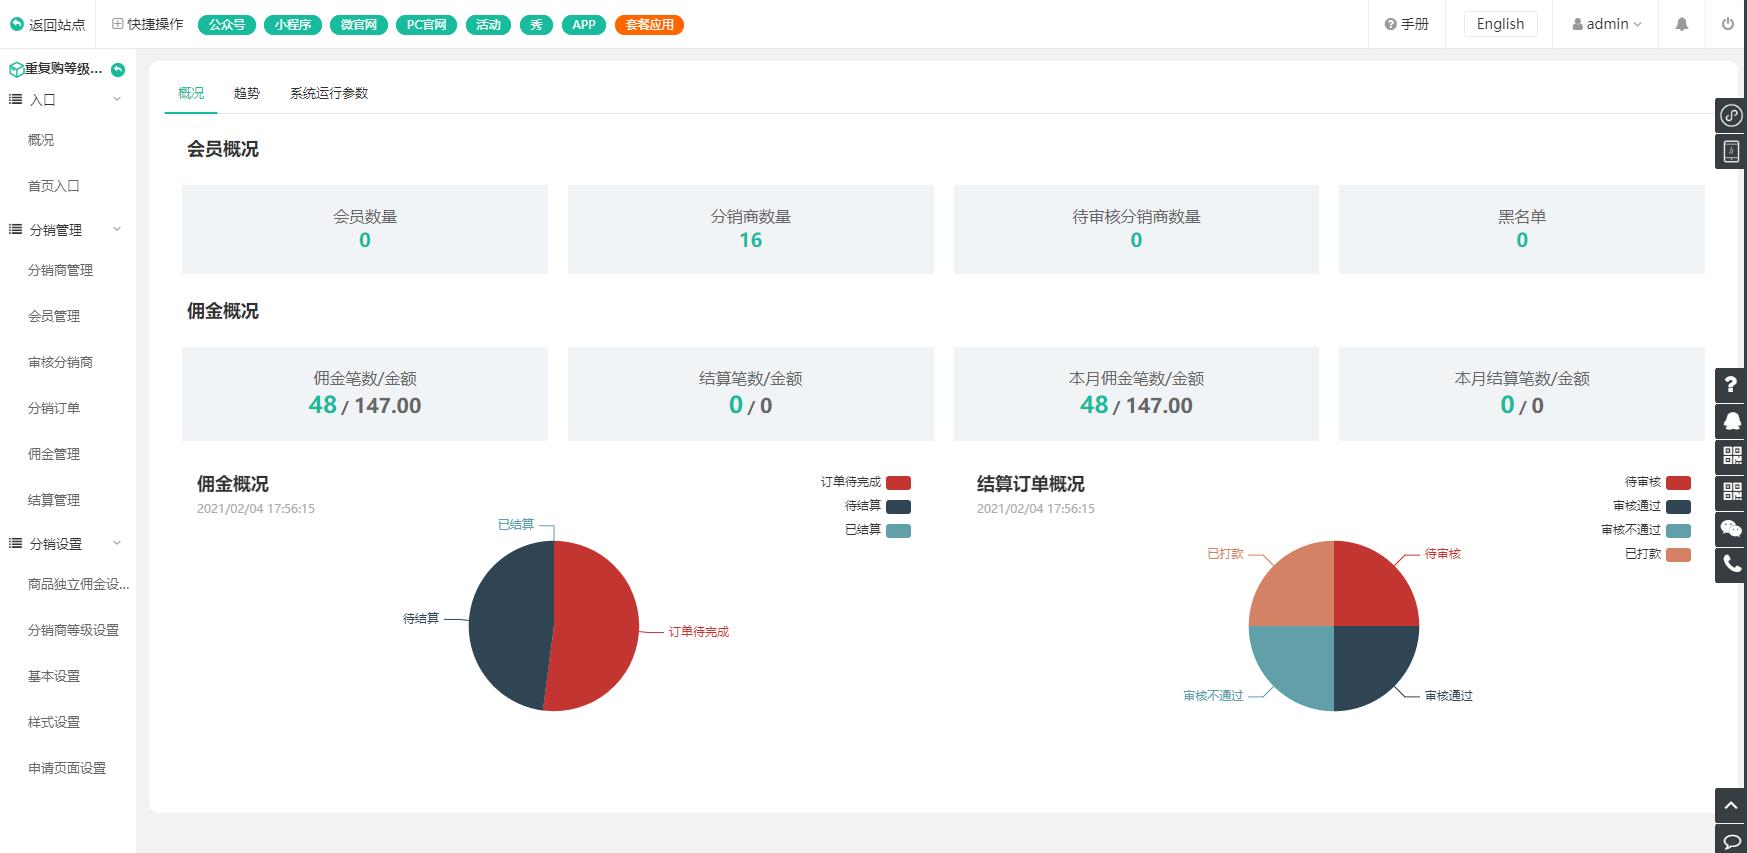Click the 佣金笔数/金额 card value 48 / 147.00

[365, 405]
